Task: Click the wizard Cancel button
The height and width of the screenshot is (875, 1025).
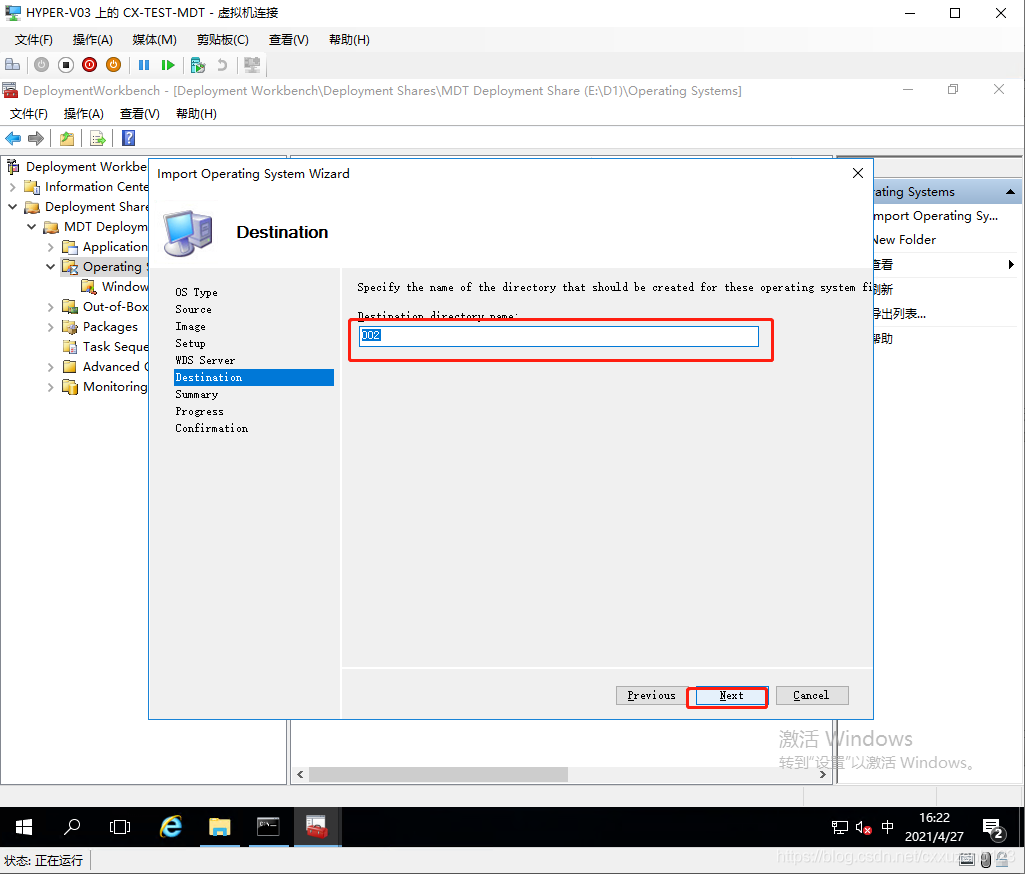Action: point(811,696)
